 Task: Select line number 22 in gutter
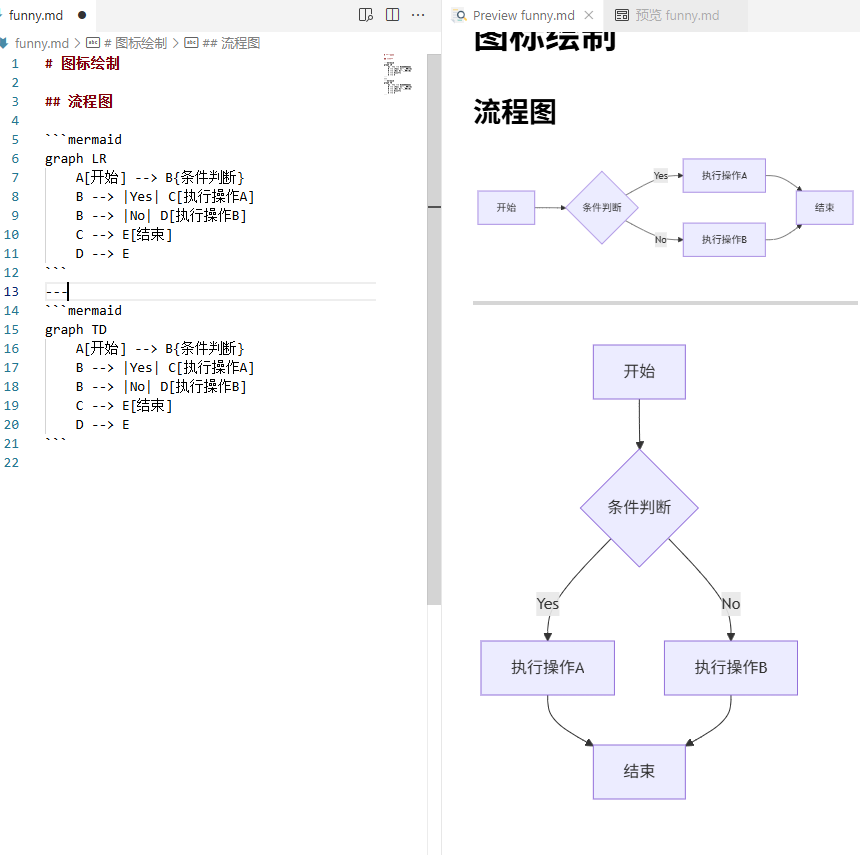(12, 463)
